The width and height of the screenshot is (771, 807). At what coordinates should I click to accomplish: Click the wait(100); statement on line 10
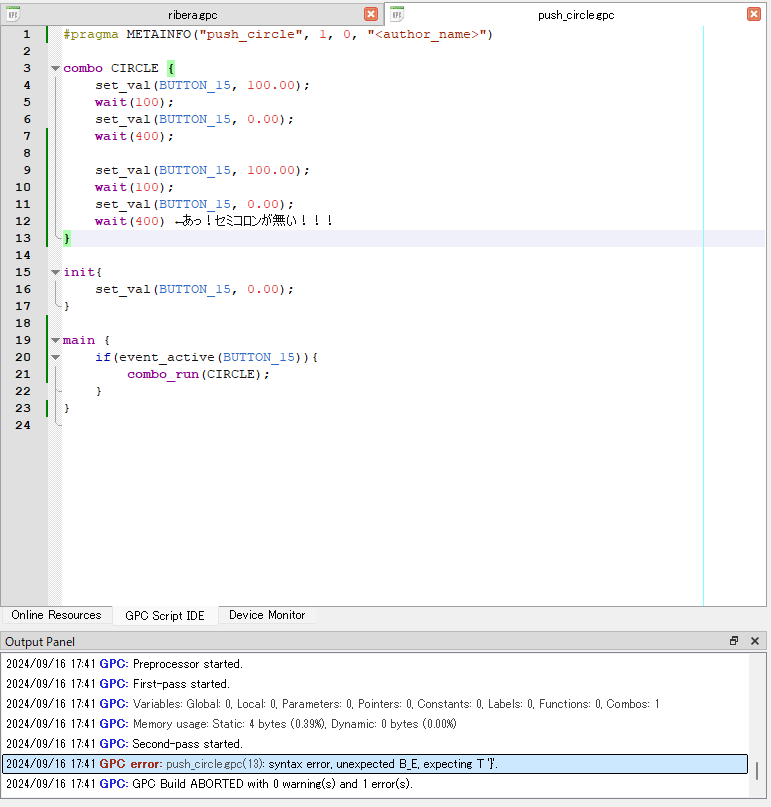coord(134,187)
